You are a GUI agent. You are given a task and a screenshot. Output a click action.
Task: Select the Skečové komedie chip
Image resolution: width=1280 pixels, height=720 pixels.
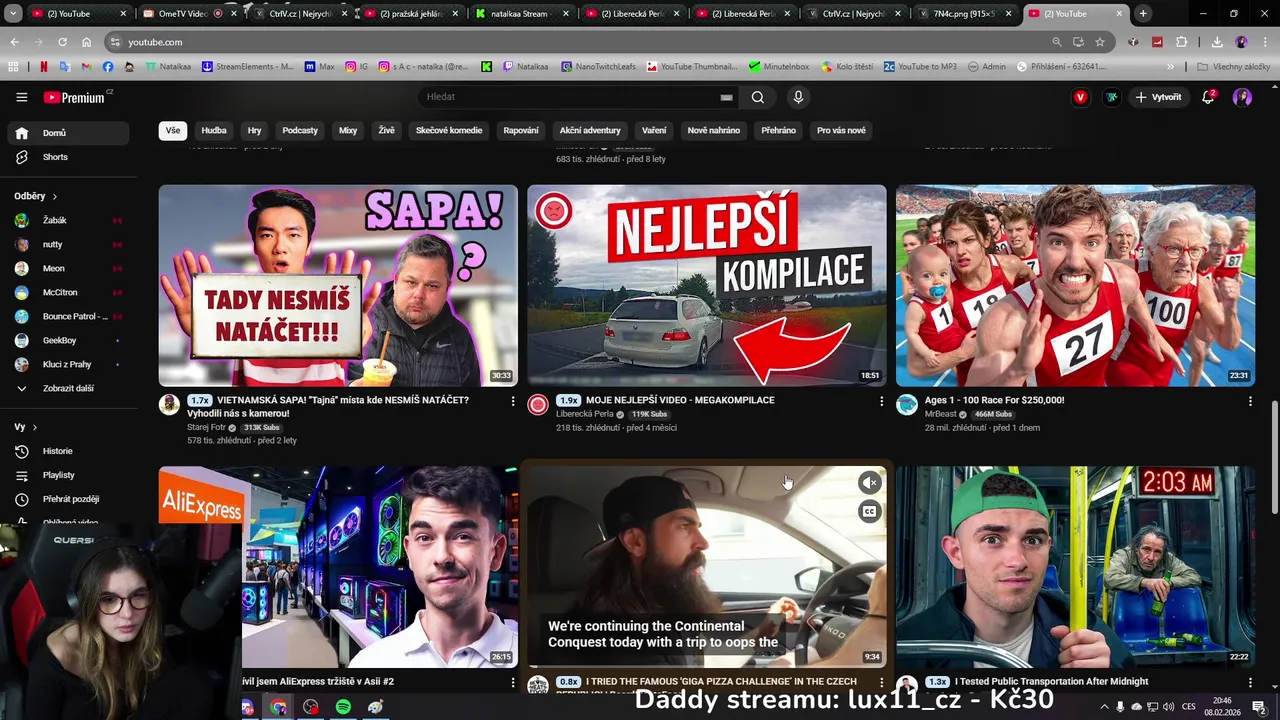pyautogui.click(x=449, y=130)
